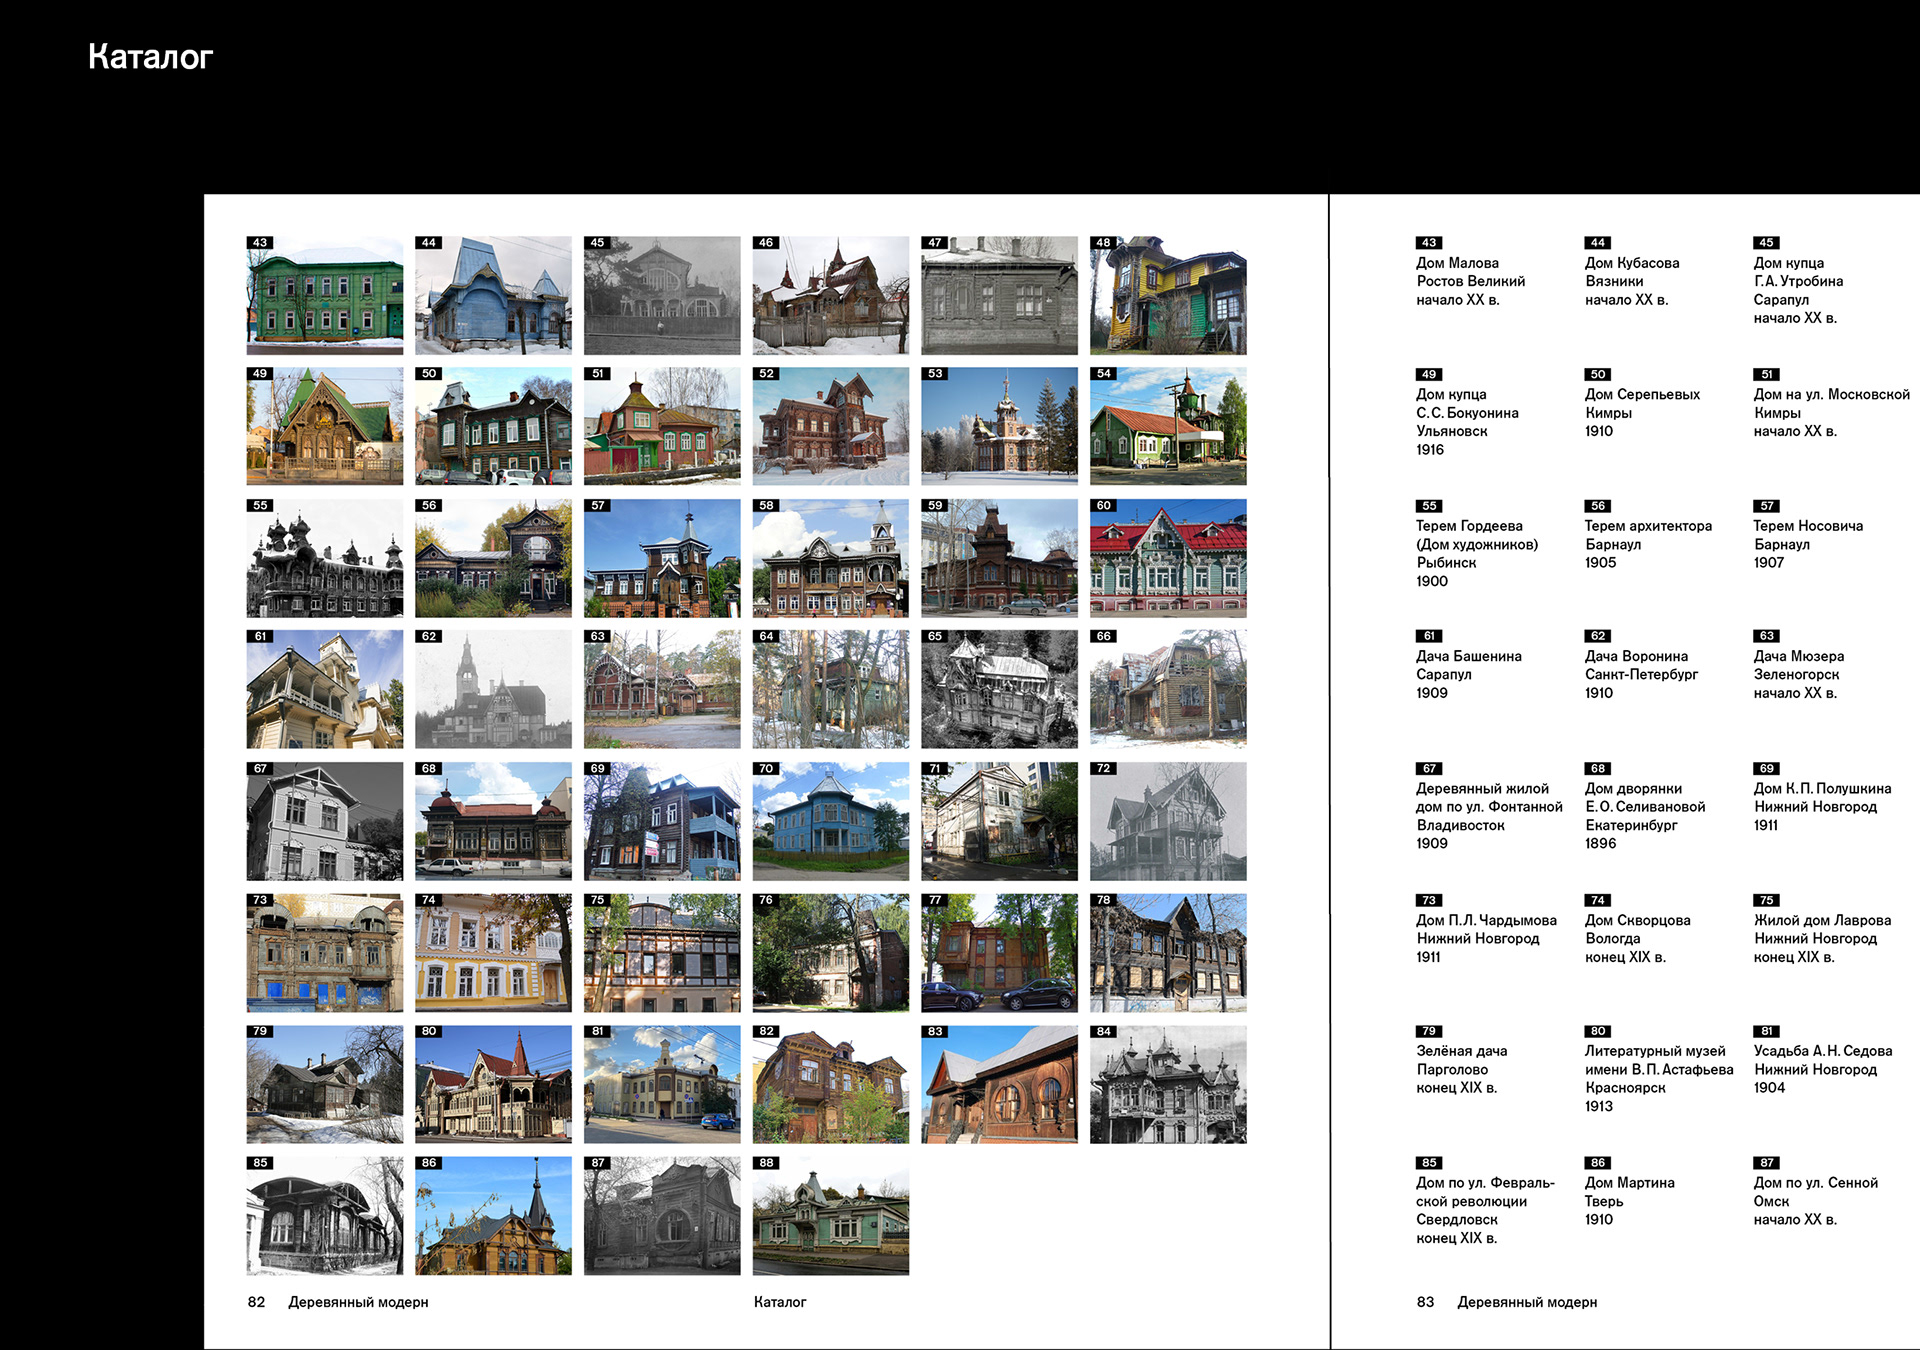The width and height of the screenshot is (1920, 1350).
Task: Open thumbnail 70 blue wooden house
Action: point(830,821)
